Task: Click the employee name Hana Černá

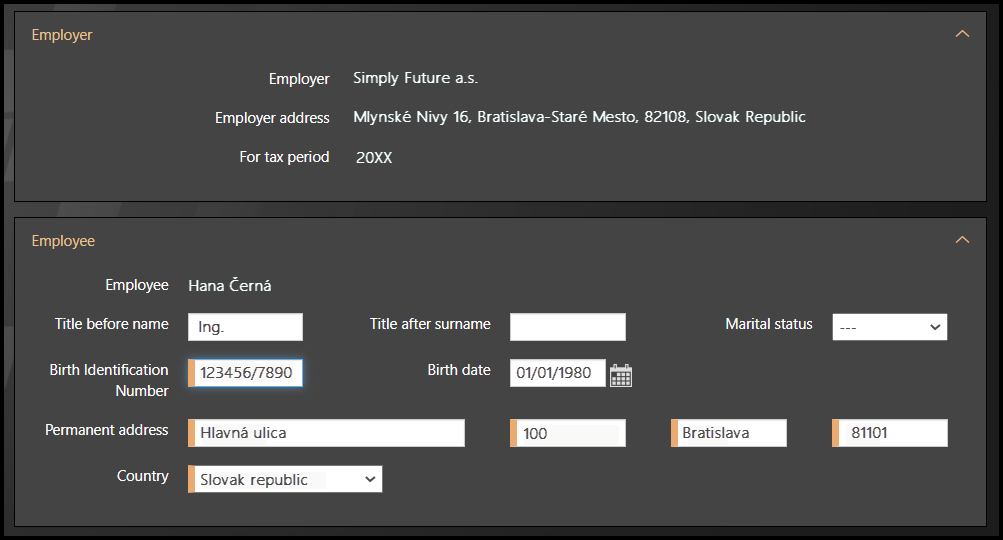Action: tap(230, 286)
